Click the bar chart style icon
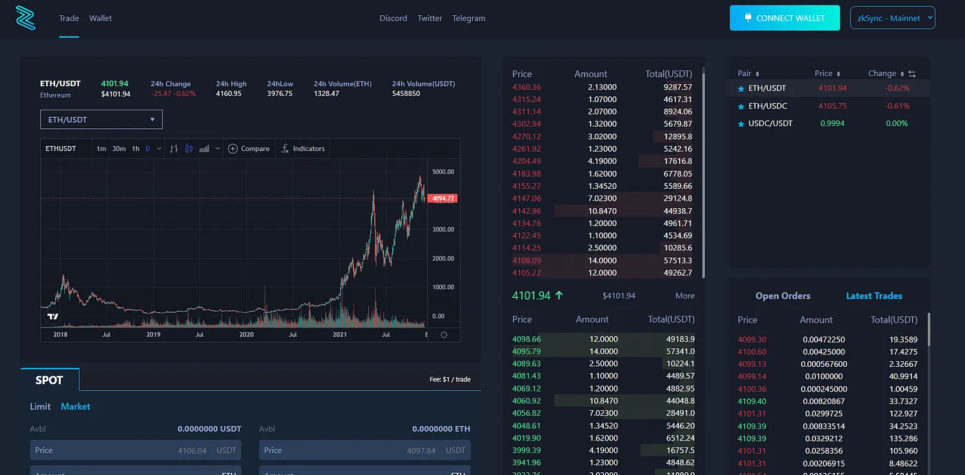The image size is (965, 475). 174,149
